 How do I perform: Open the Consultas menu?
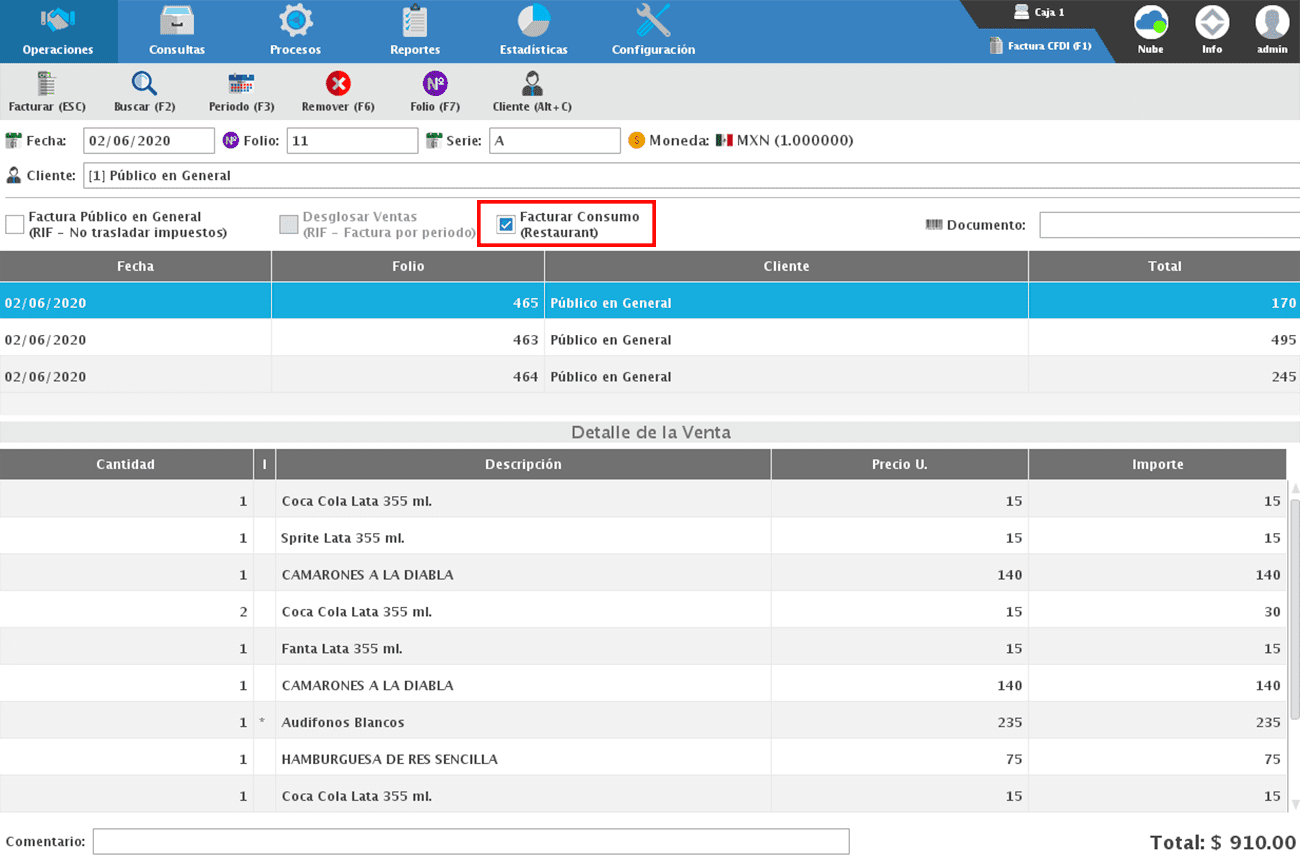[177, 31]
